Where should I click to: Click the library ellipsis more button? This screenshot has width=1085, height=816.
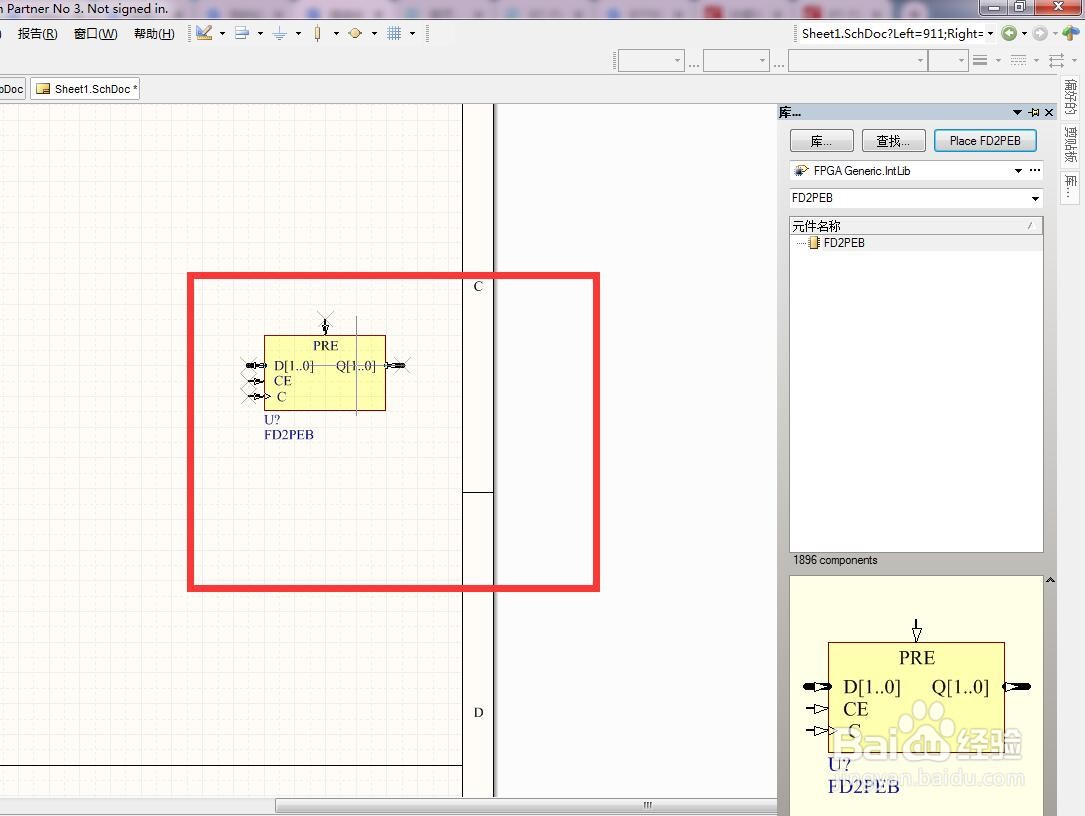pyautogui.click(x=1034, y=170)
